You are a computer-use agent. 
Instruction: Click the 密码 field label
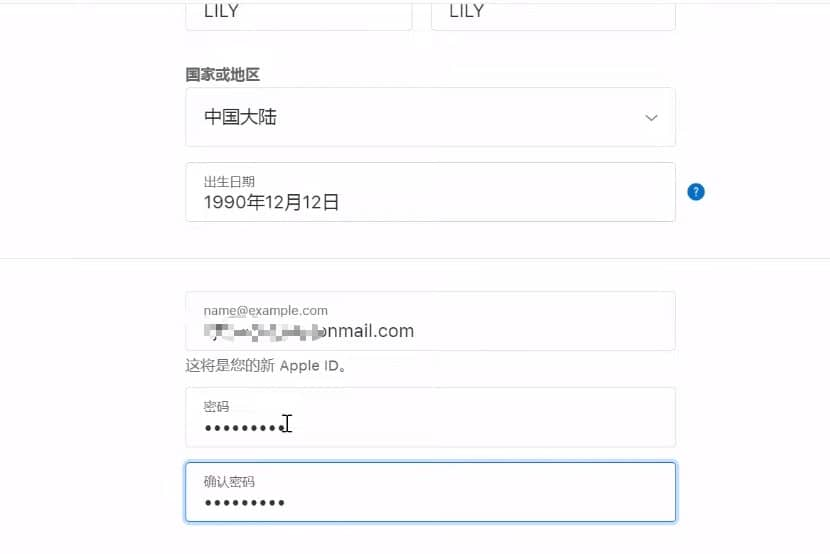pos(216,406)
